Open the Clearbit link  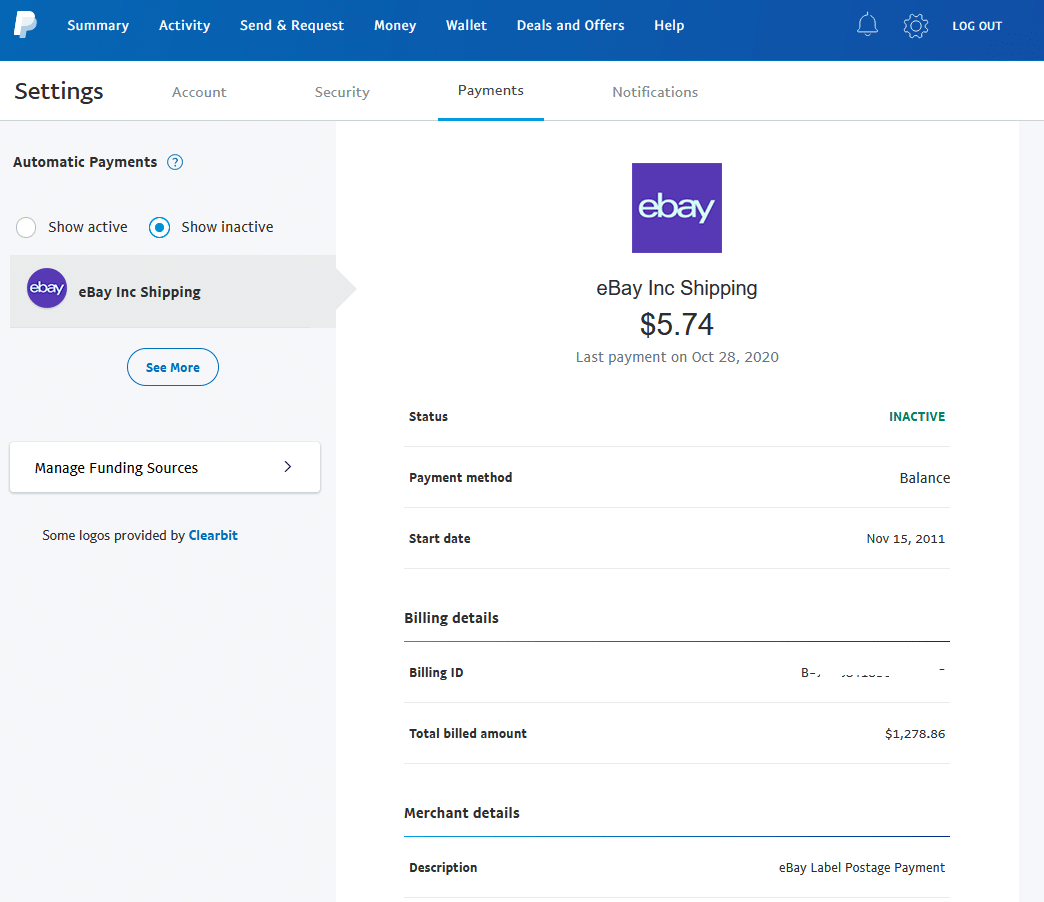(x=213, y=535)
